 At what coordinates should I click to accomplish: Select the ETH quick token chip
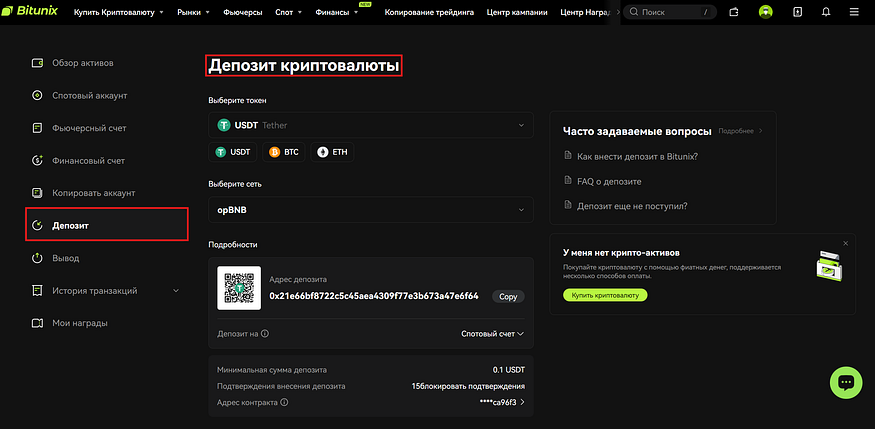[334, 152]
